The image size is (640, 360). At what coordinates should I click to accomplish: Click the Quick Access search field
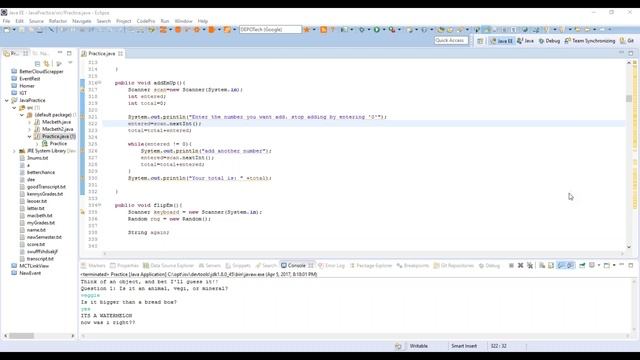coord(450,40)
